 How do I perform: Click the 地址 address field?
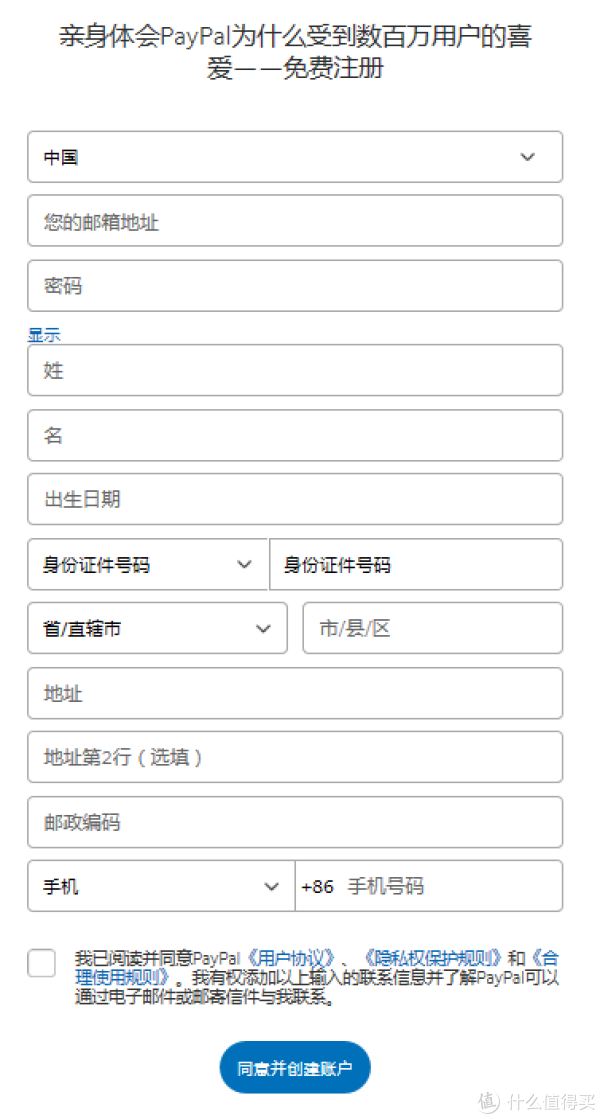click(295, 693)
